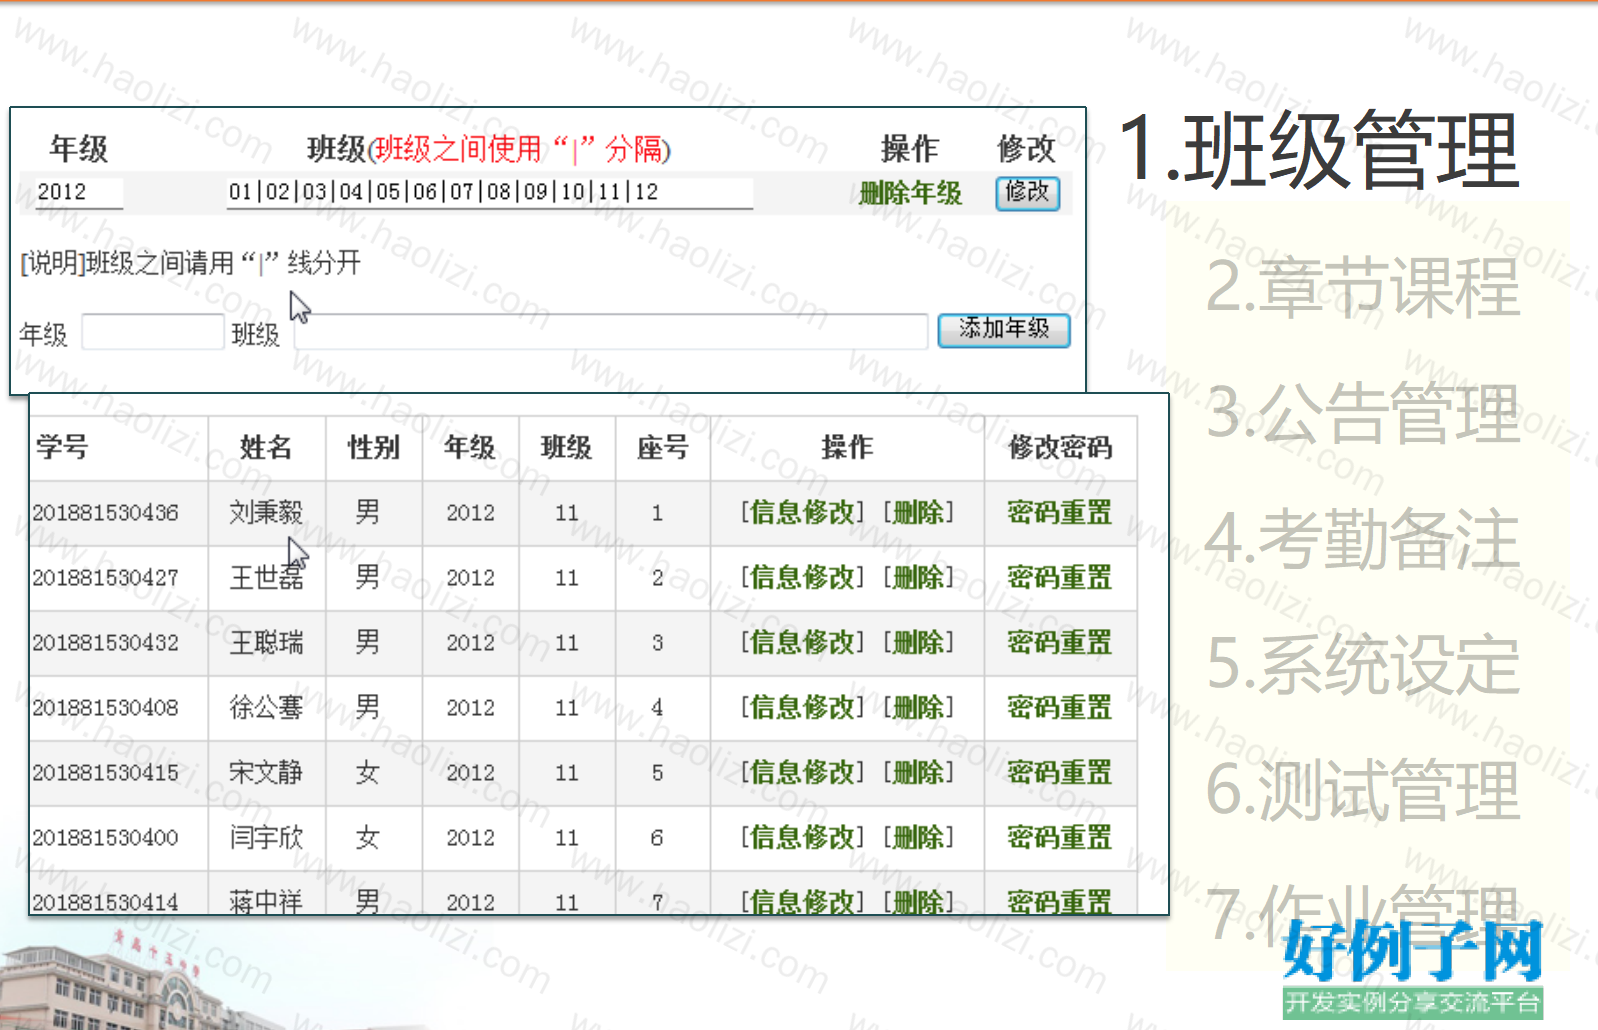Open 信息修改 for student 闫宇欣

point(802,837)
